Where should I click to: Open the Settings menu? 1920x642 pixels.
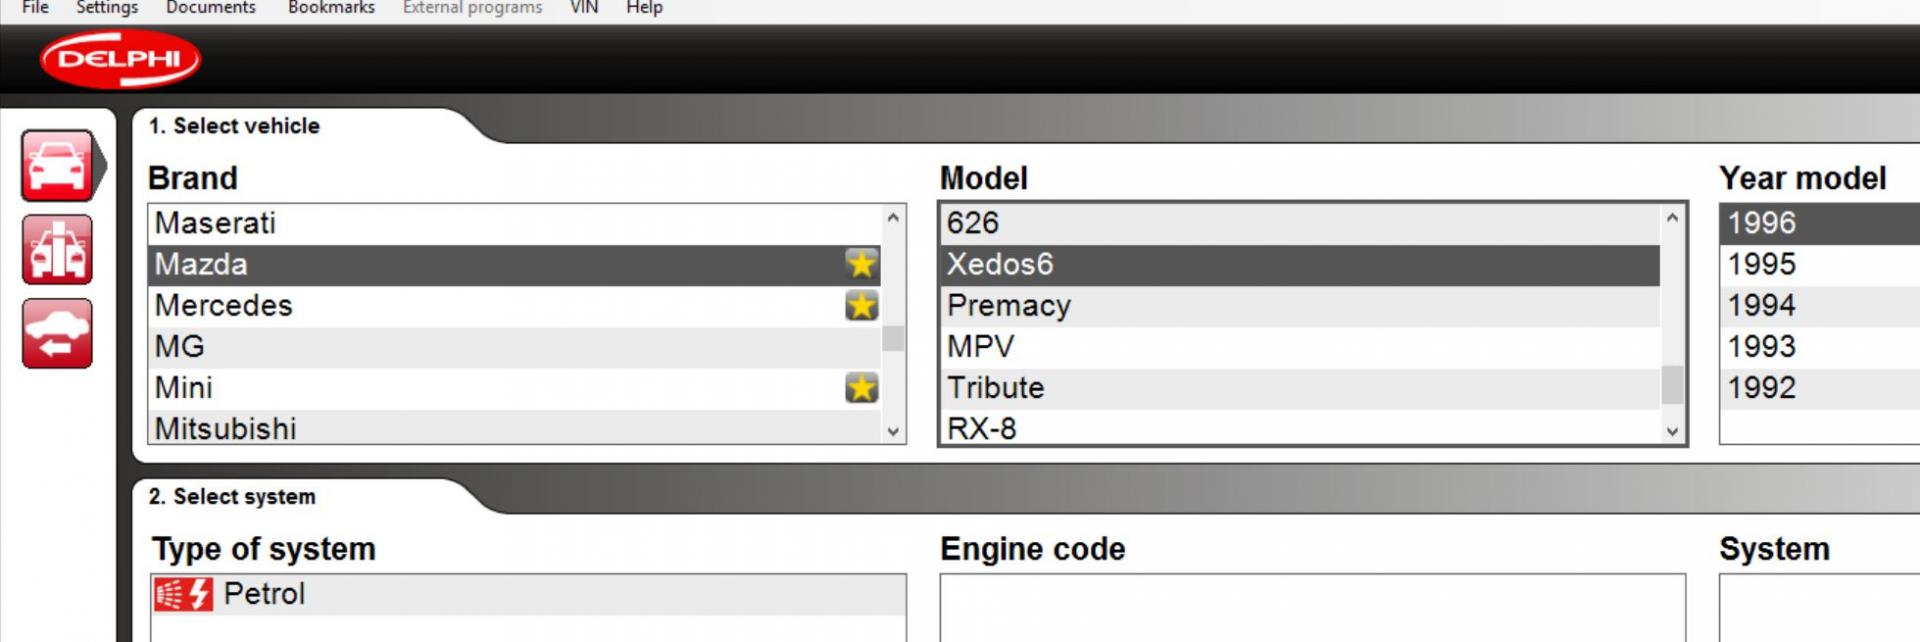(x=107, y=8)
